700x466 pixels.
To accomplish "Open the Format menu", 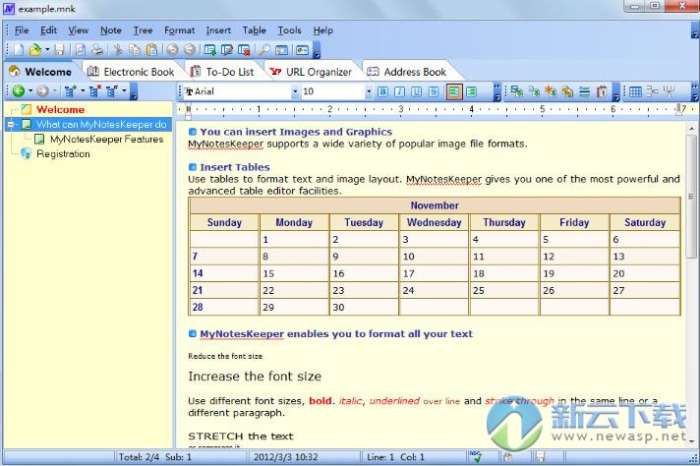I will 179,30.
